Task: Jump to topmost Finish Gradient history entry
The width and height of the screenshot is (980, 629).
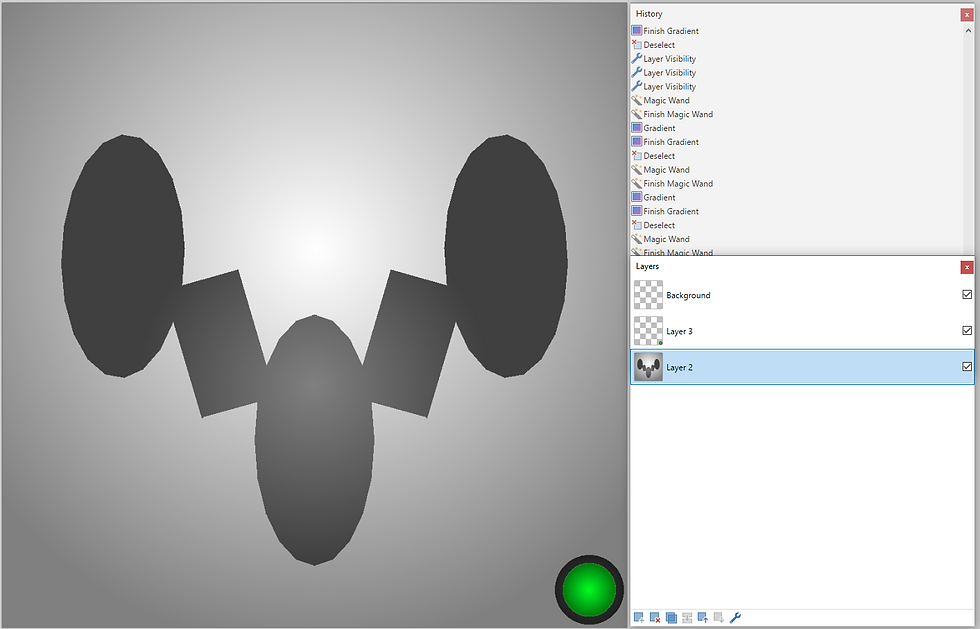Action: [x=665, y=31]
